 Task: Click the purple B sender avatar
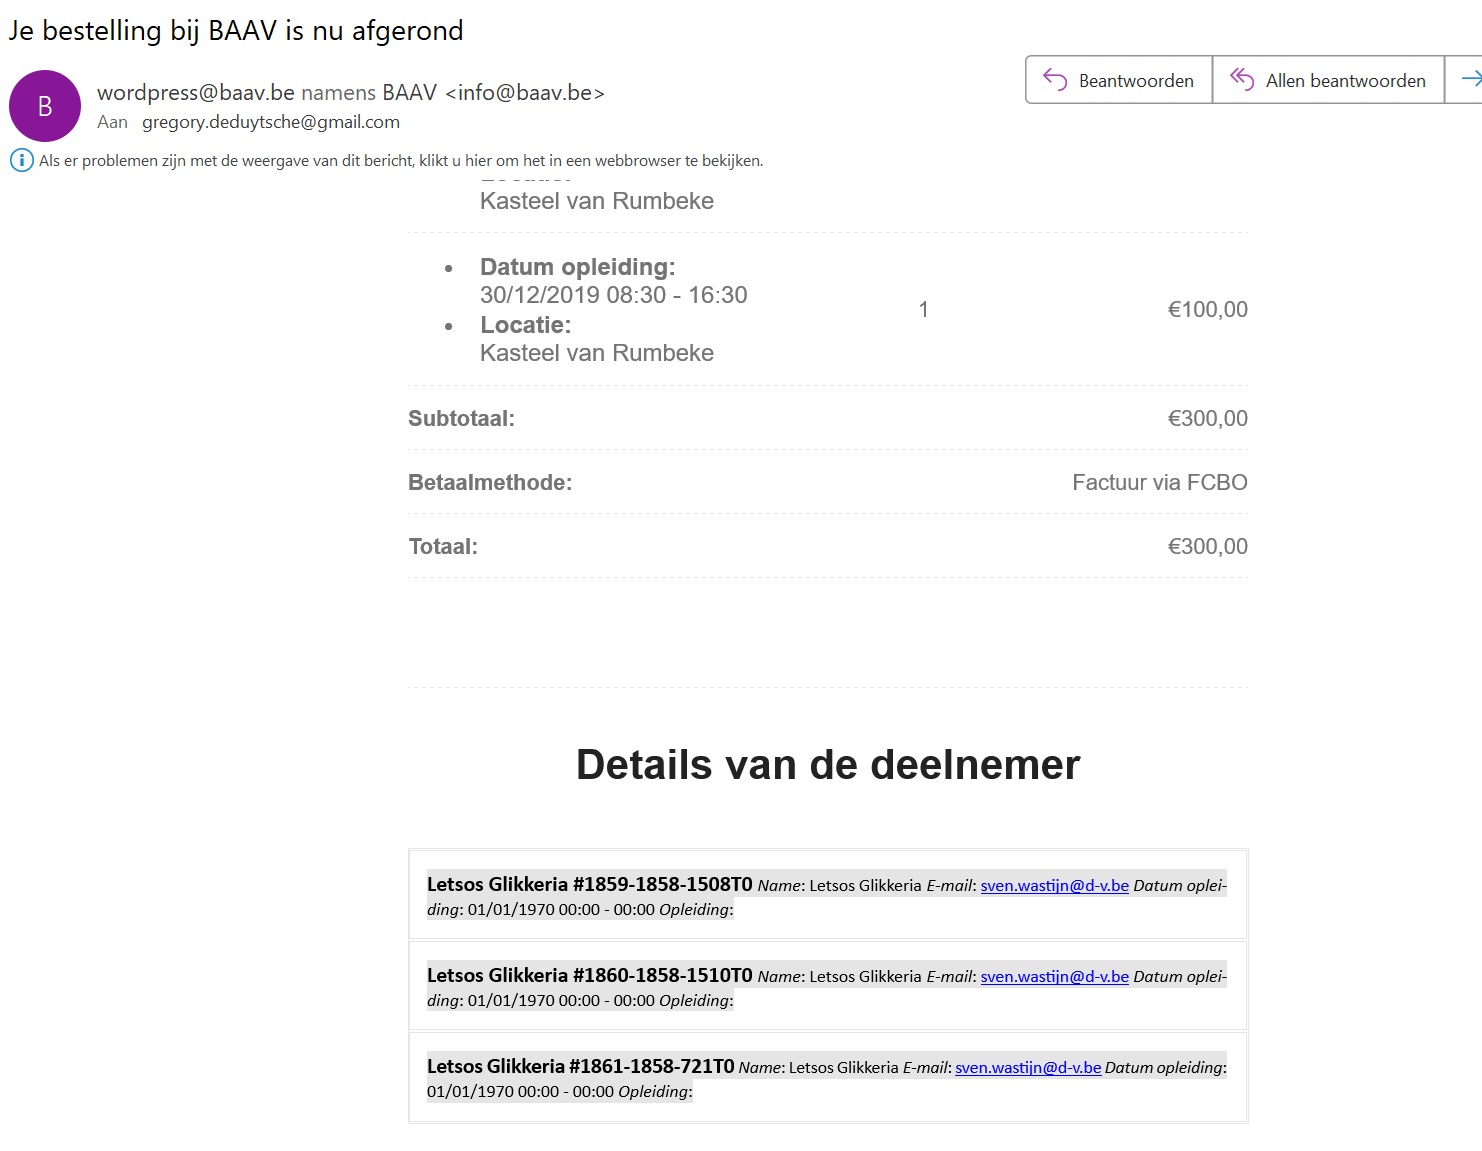coord(45,106)
